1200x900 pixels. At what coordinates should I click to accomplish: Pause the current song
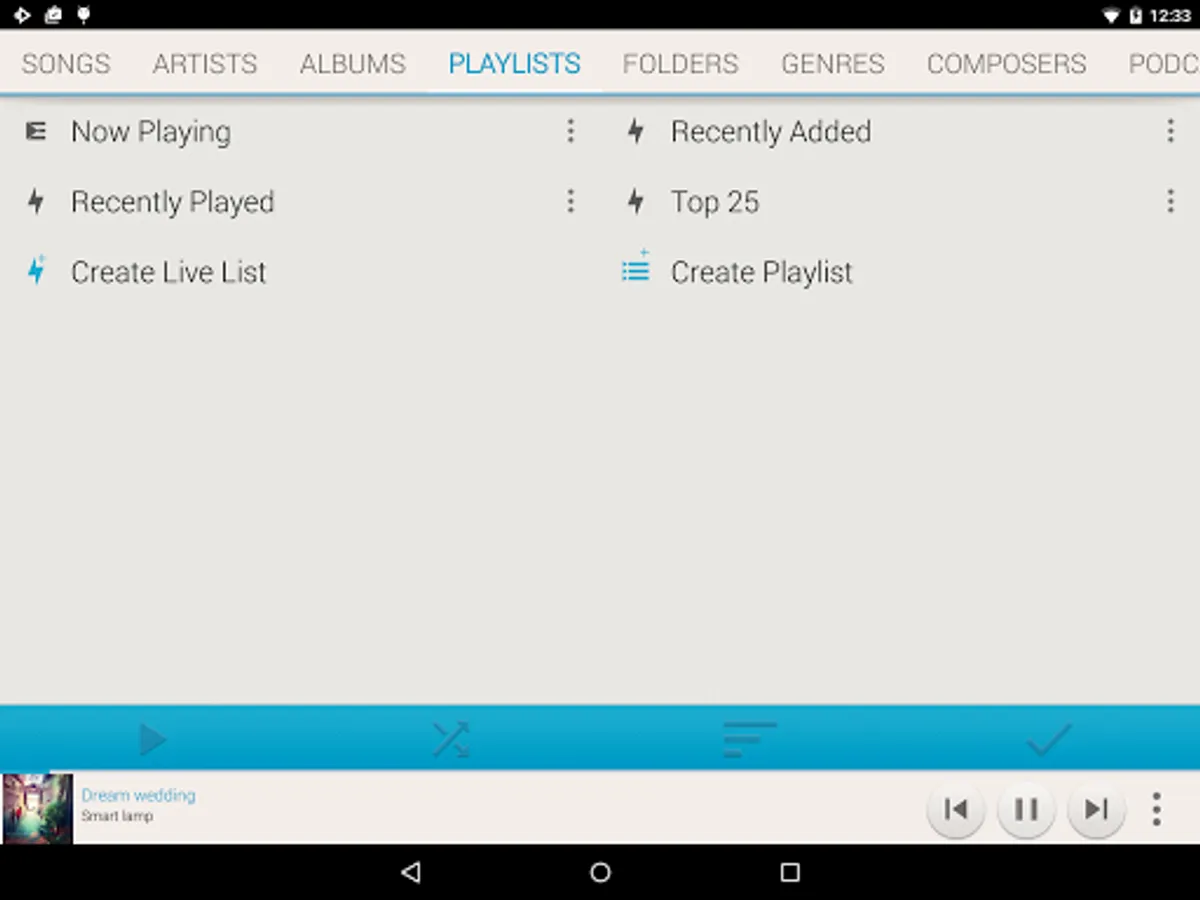1026,809
